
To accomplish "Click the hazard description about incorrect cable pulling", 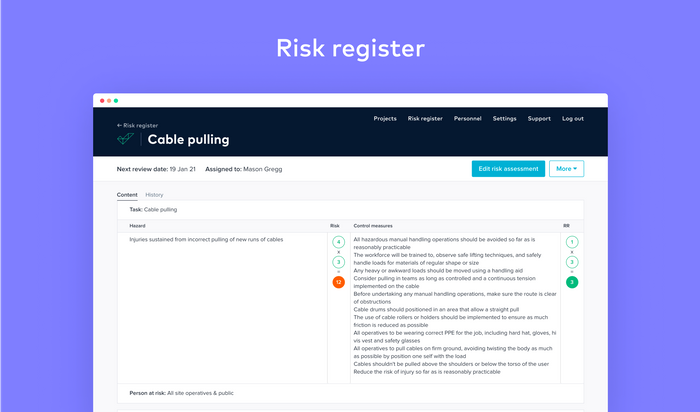I will click(x=206, y=240).
